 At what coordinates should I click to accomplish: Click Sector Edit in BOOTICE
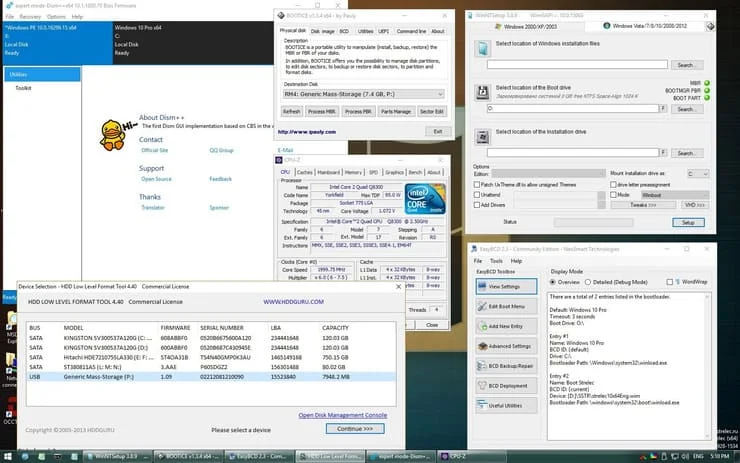431,111
